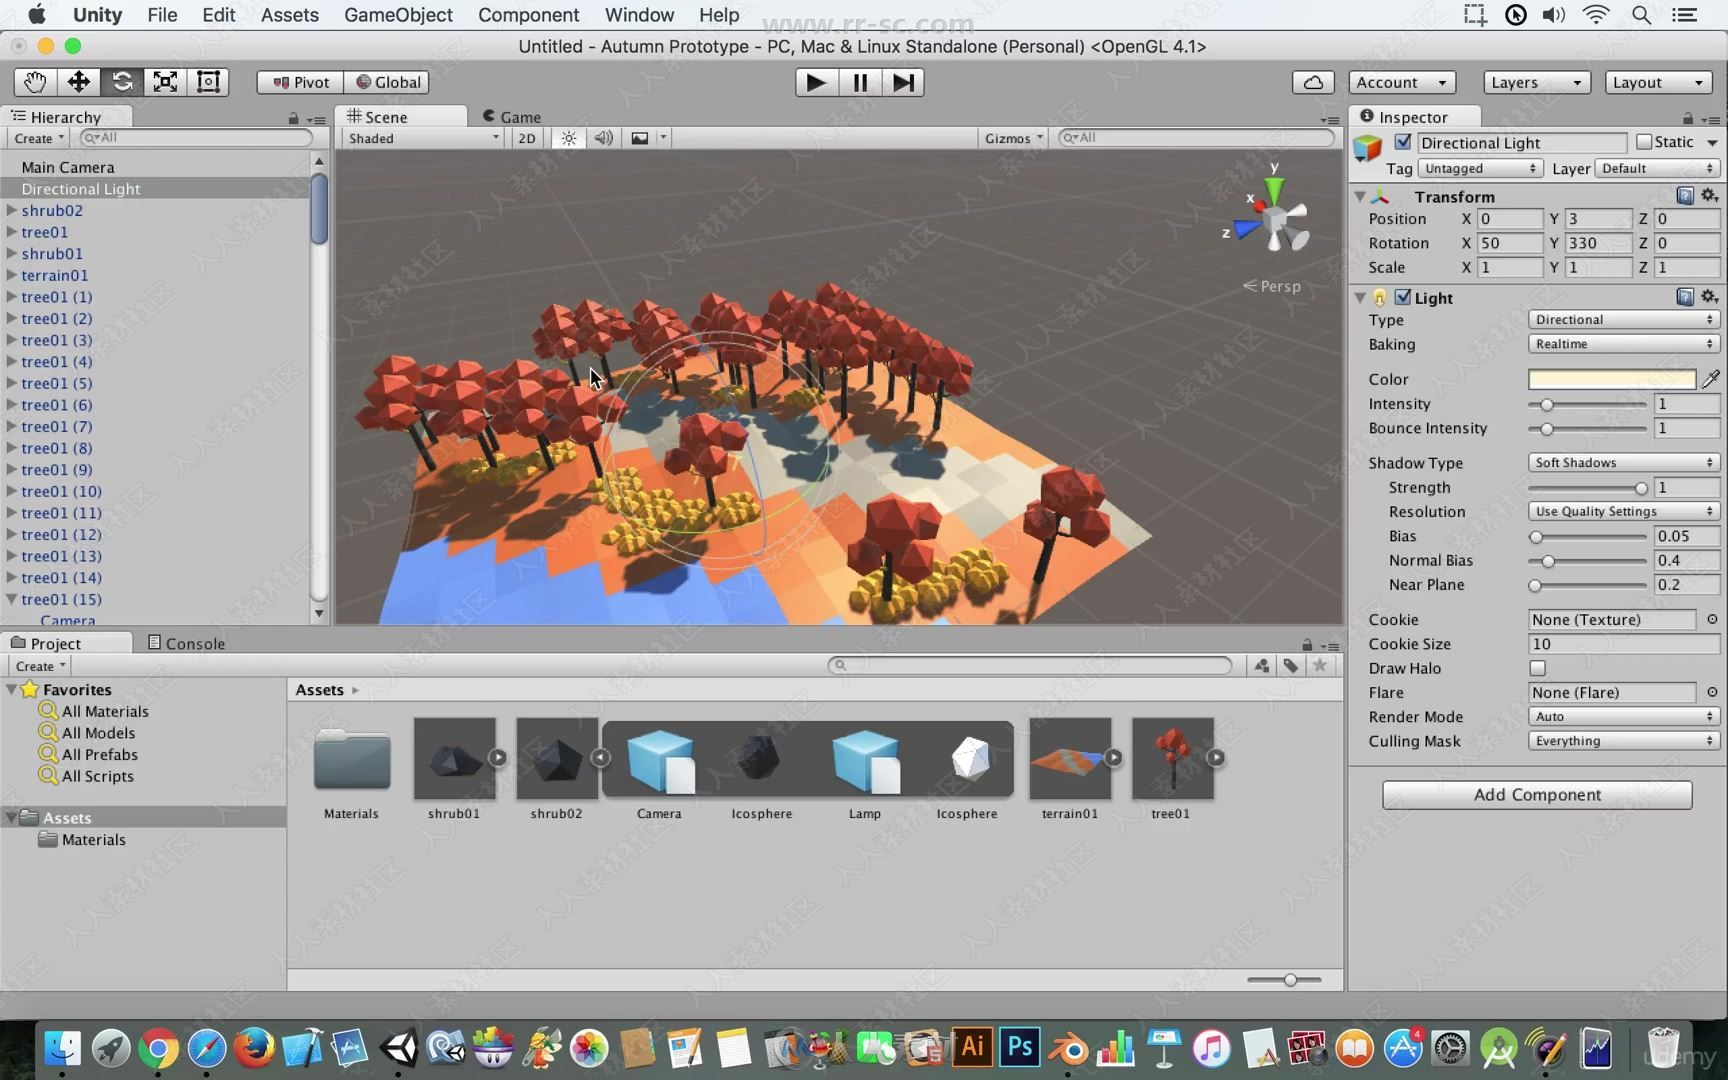
Task: Toggle scene audio speaker icon
Action: click(x=603, y=138)
